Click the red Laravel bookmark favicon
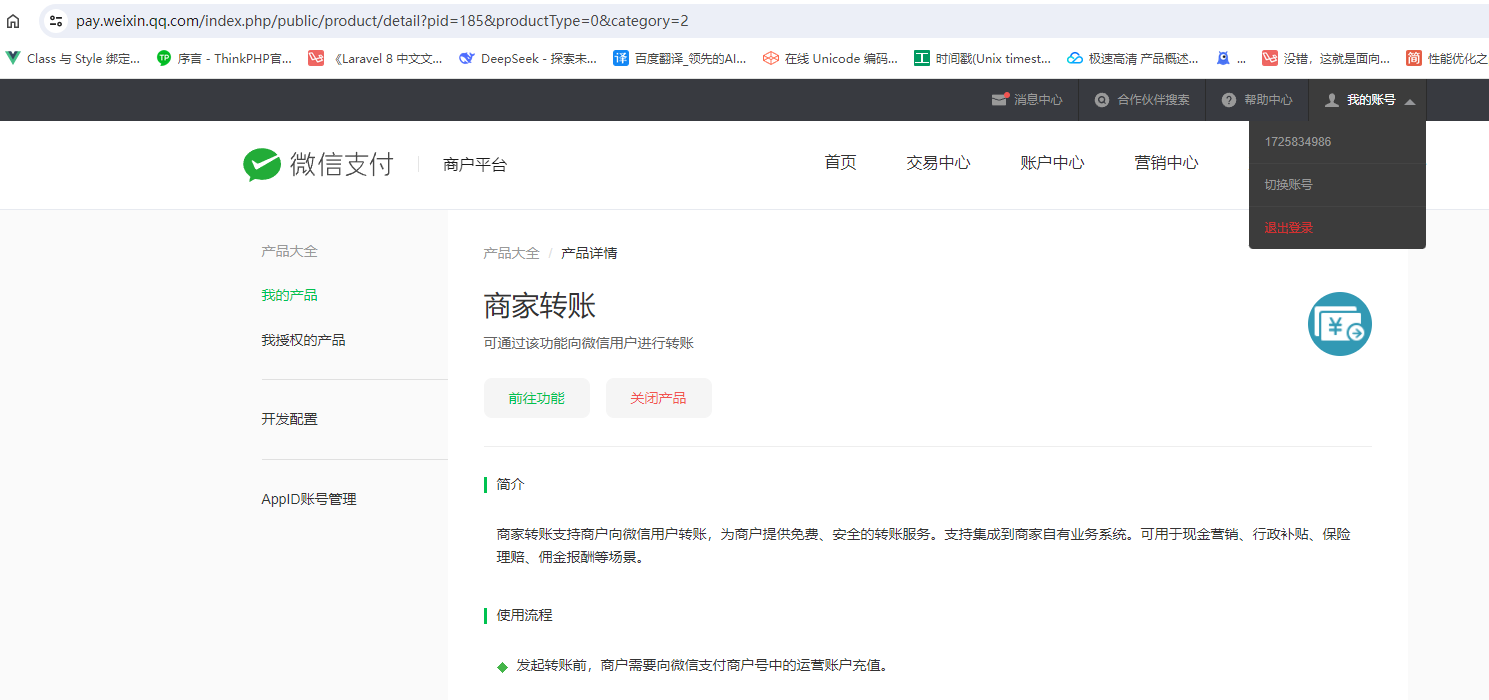The image size is (1489, 700). pos(316,58)
